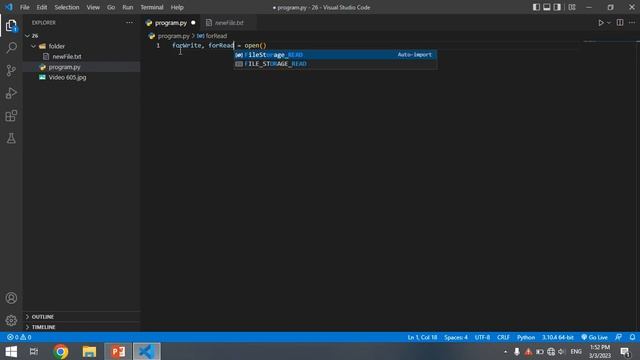The image size is (640, 360).
Task: Click the unsaved dot on program.py tab
Action: (193, 23)
